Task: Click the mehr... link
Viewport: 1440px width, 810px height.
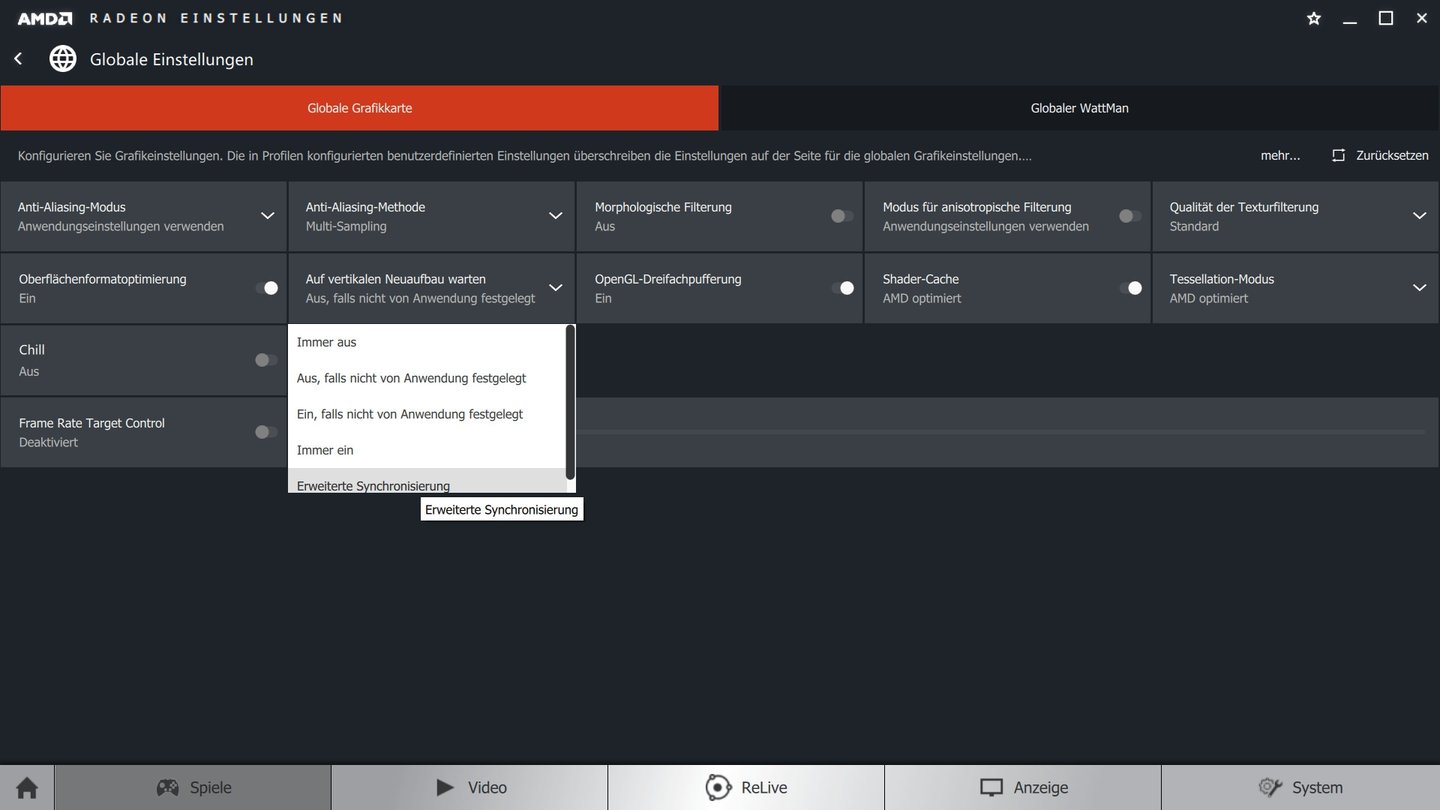Action: pos(1280,155)
